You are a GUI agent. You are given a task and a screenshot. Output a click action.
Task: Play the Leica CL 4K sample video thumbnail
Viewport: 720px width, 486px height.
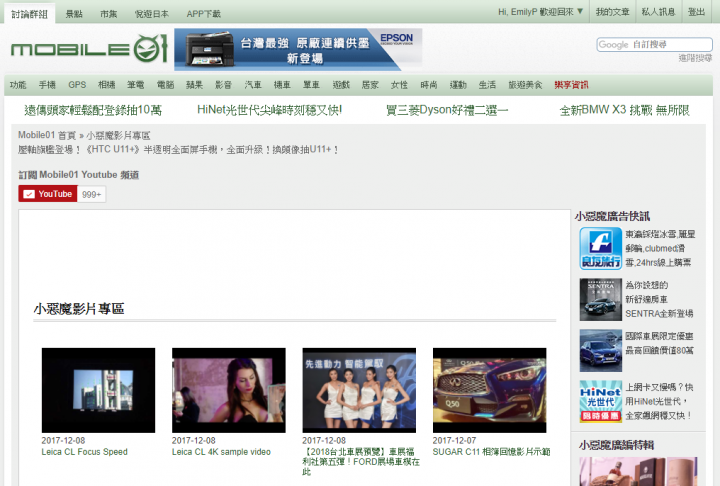click(229, 390)
